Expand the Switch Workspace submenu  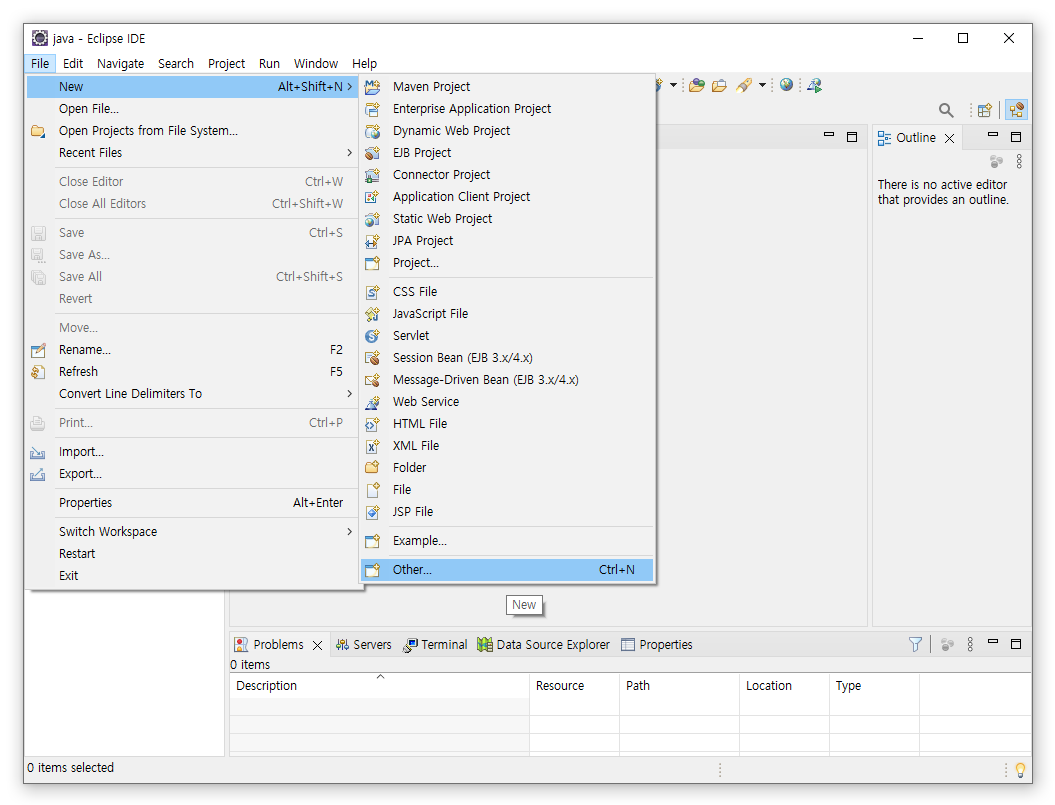[349, 532]
